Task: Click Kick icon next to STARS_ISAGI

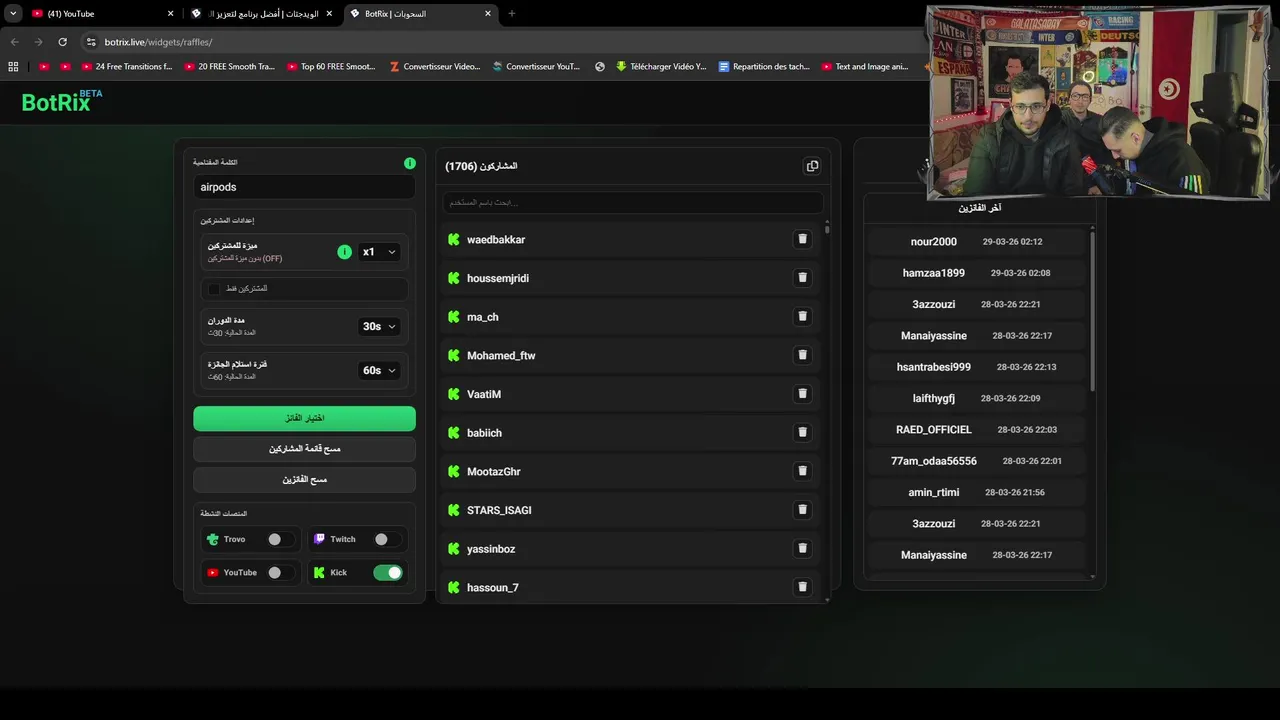Action: (454, 510)
